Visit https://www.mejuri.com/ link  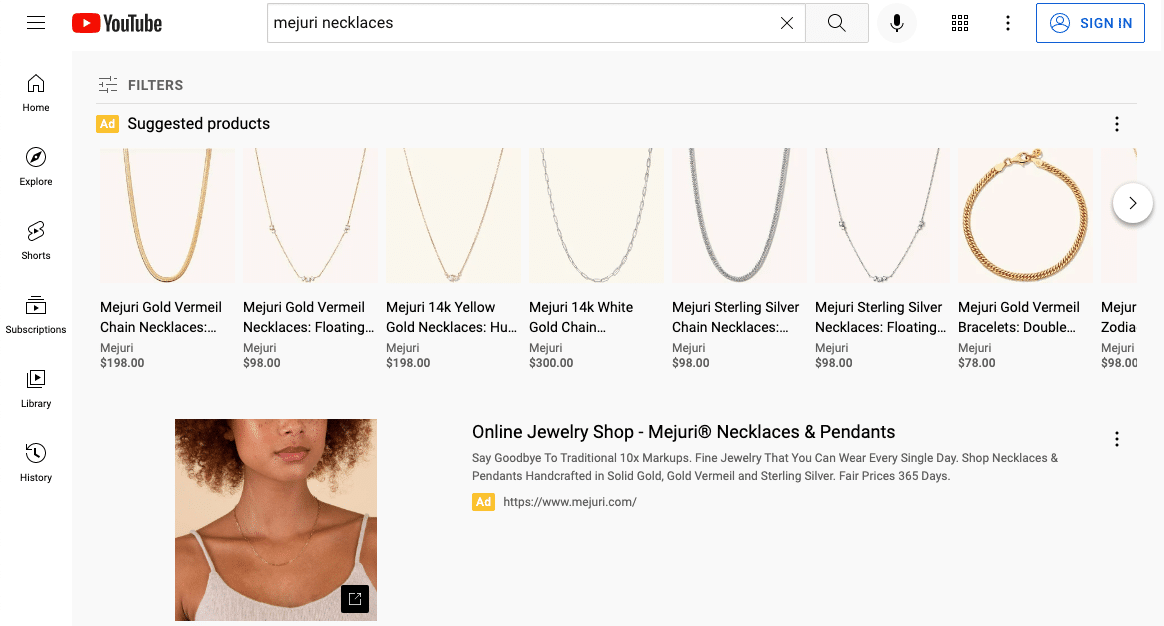570,502
